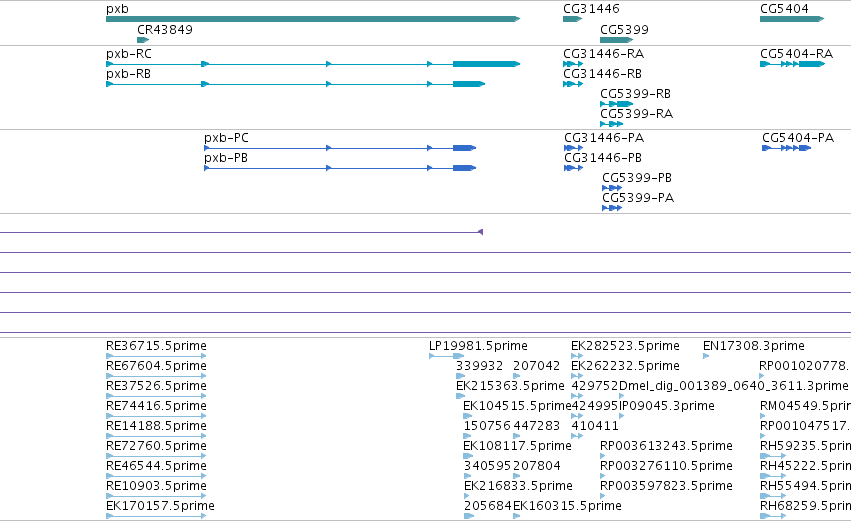Select the feature labeled 207042
The width and height of the screenshot is (851, 521).
coord(536,366)
